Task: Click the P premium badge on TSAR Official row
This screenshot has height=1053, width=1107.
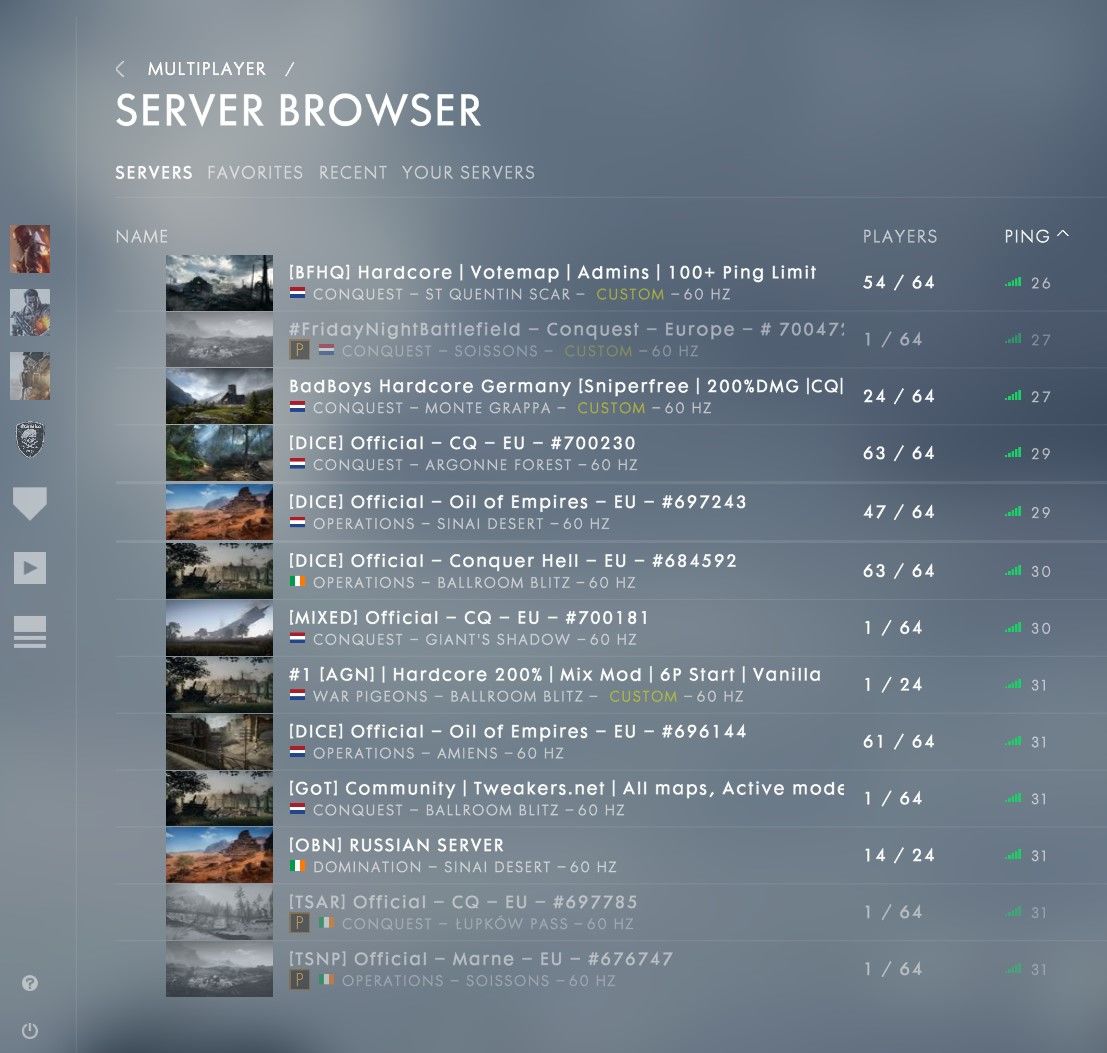Action: [299, 922]
